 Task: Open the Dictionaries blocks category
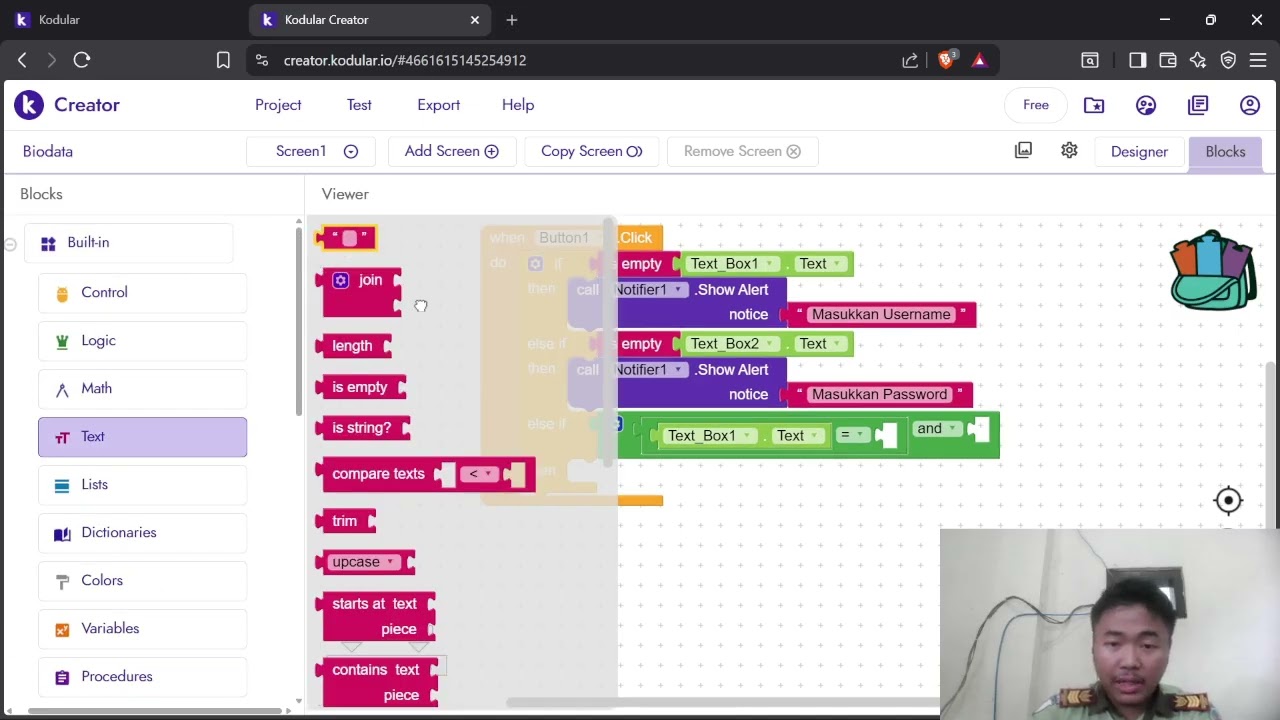tap(142, 533)
